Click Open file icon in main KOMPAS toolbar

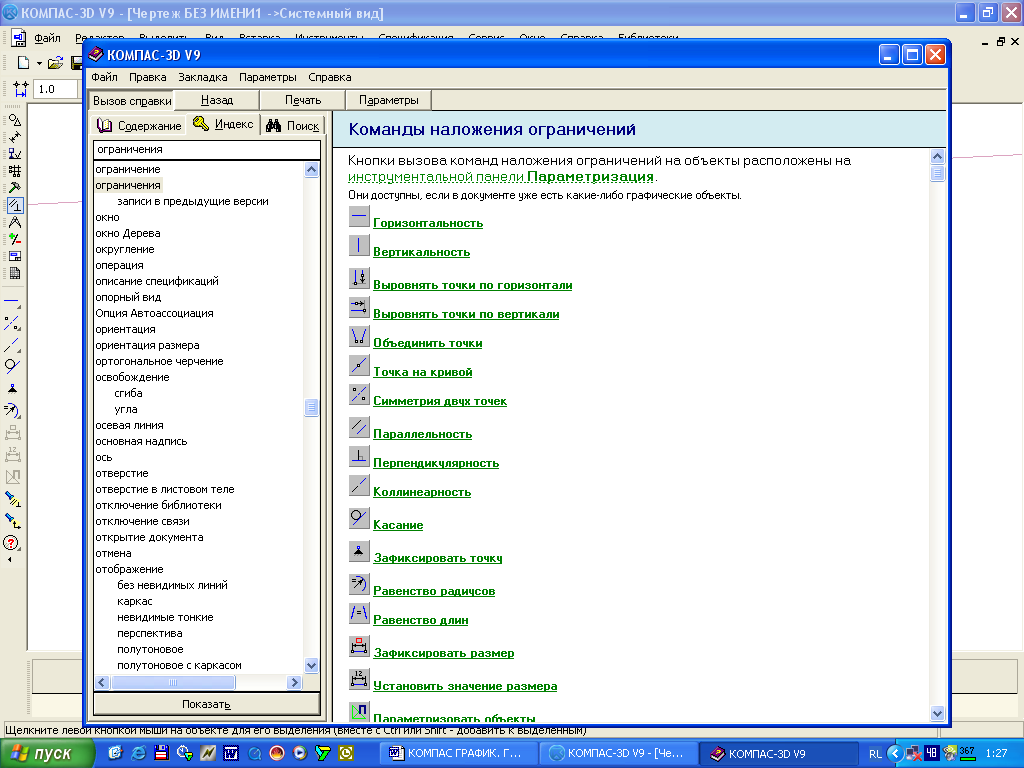56,63
